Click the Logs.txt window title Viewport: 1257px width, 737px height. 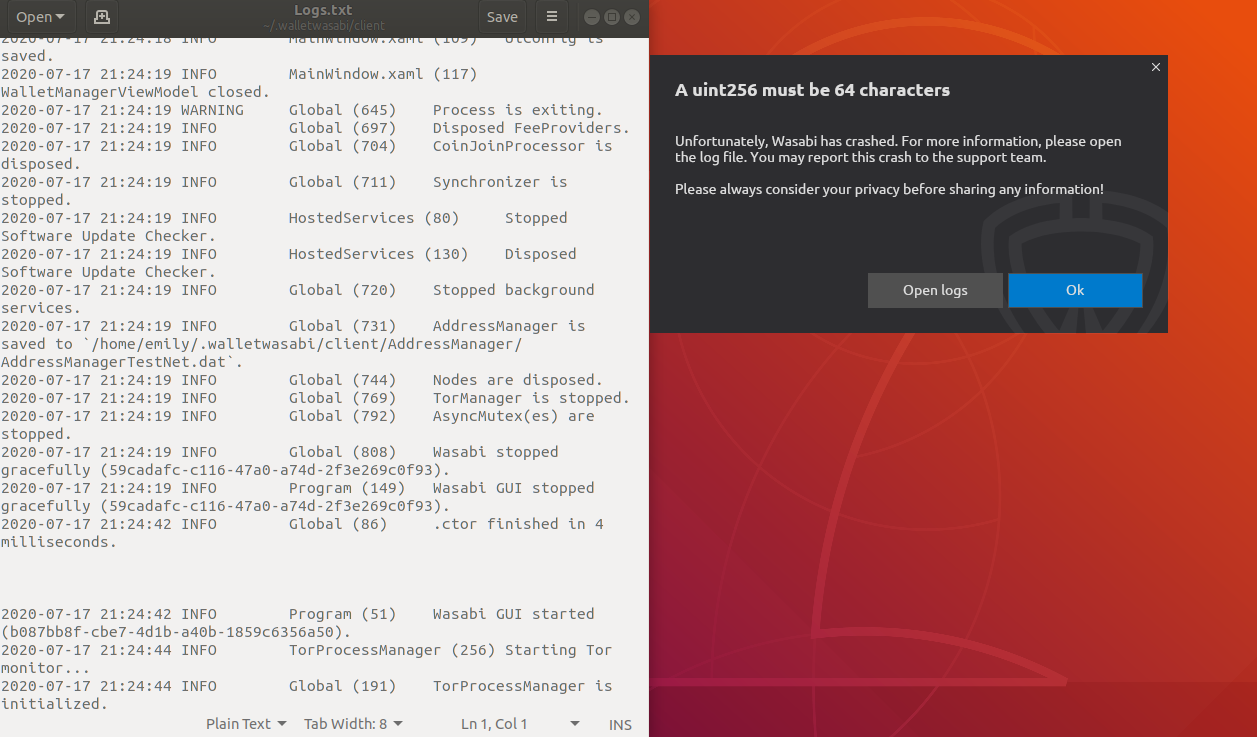tap(324, 10)
